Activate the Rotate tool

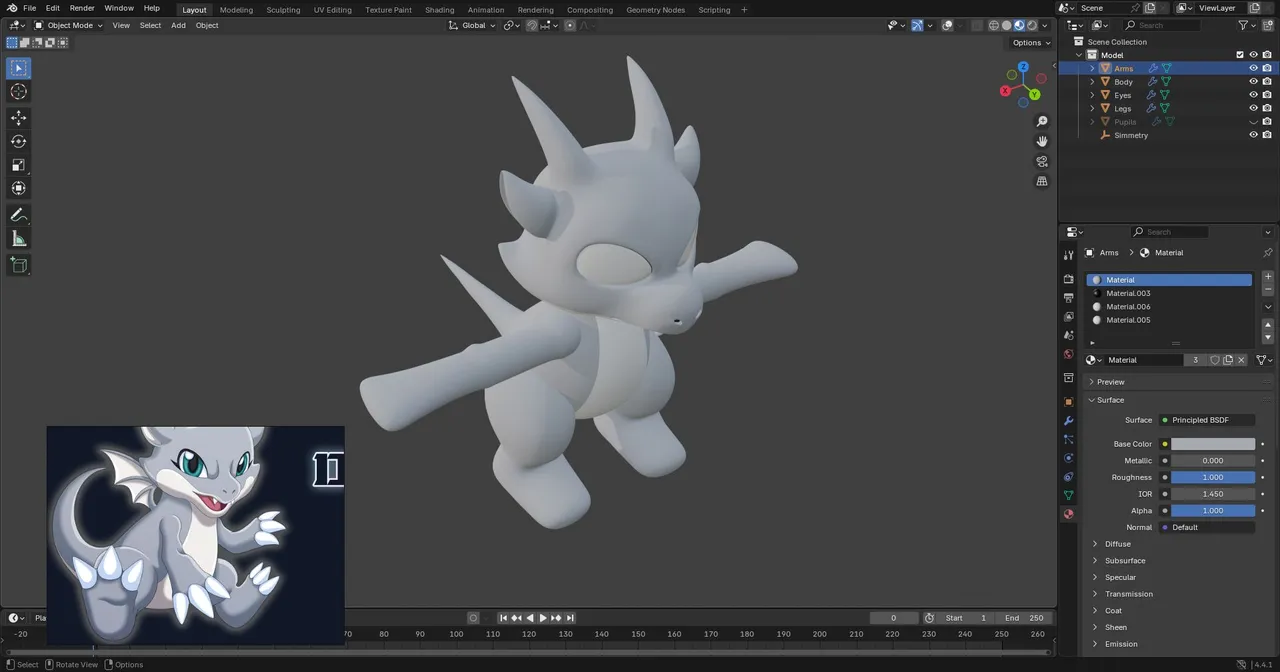(x=18, y=141)
